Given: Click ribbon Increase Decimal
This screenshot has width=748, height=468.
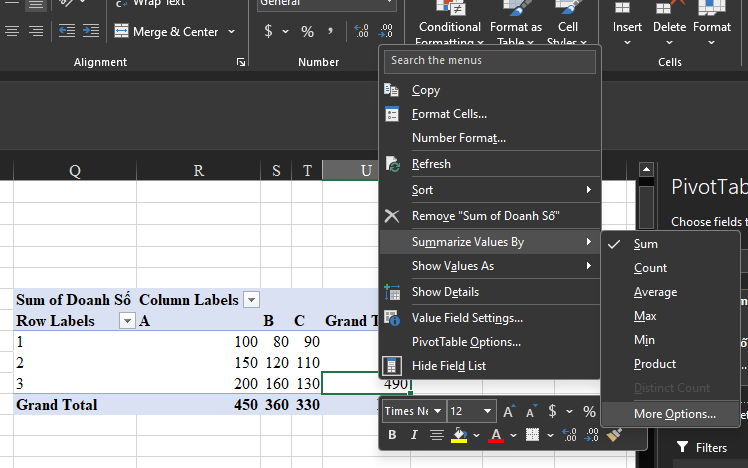Looking at the screenshot, I should 361,31.
